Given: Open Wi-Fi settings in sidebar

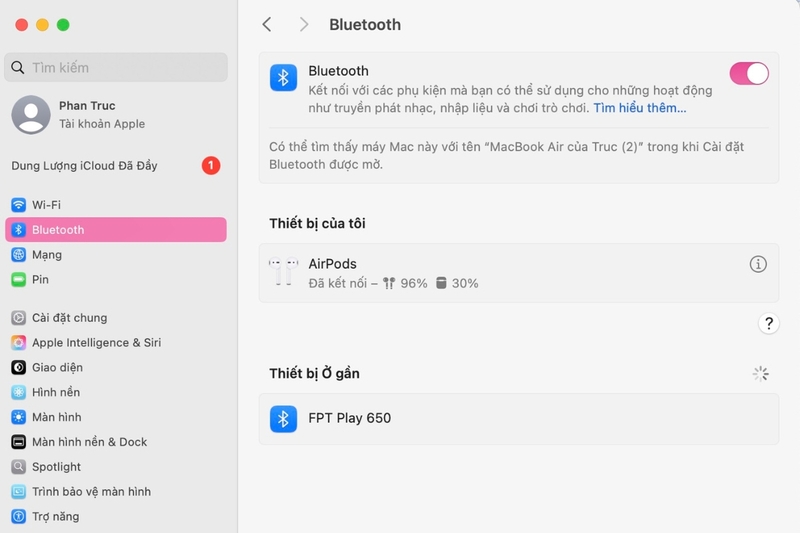Looking at the screenshot, I should tap(116, 205).
